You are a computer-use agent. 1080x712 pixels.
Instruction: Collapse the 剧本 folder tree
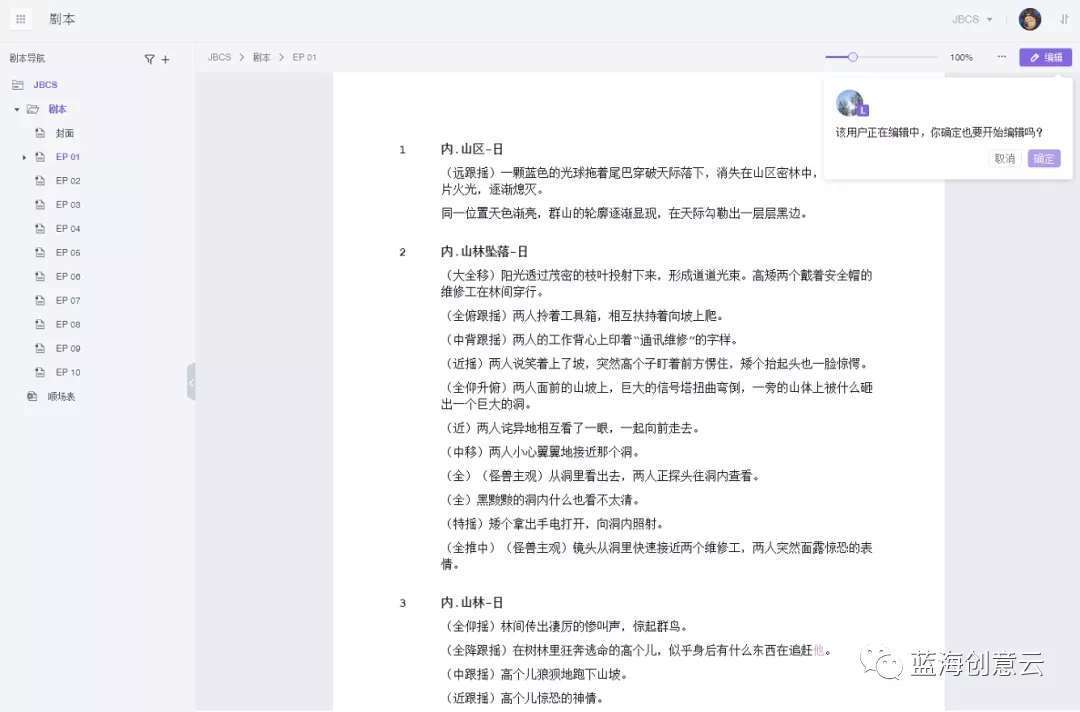pyautogui.click(x=17, y=109)
